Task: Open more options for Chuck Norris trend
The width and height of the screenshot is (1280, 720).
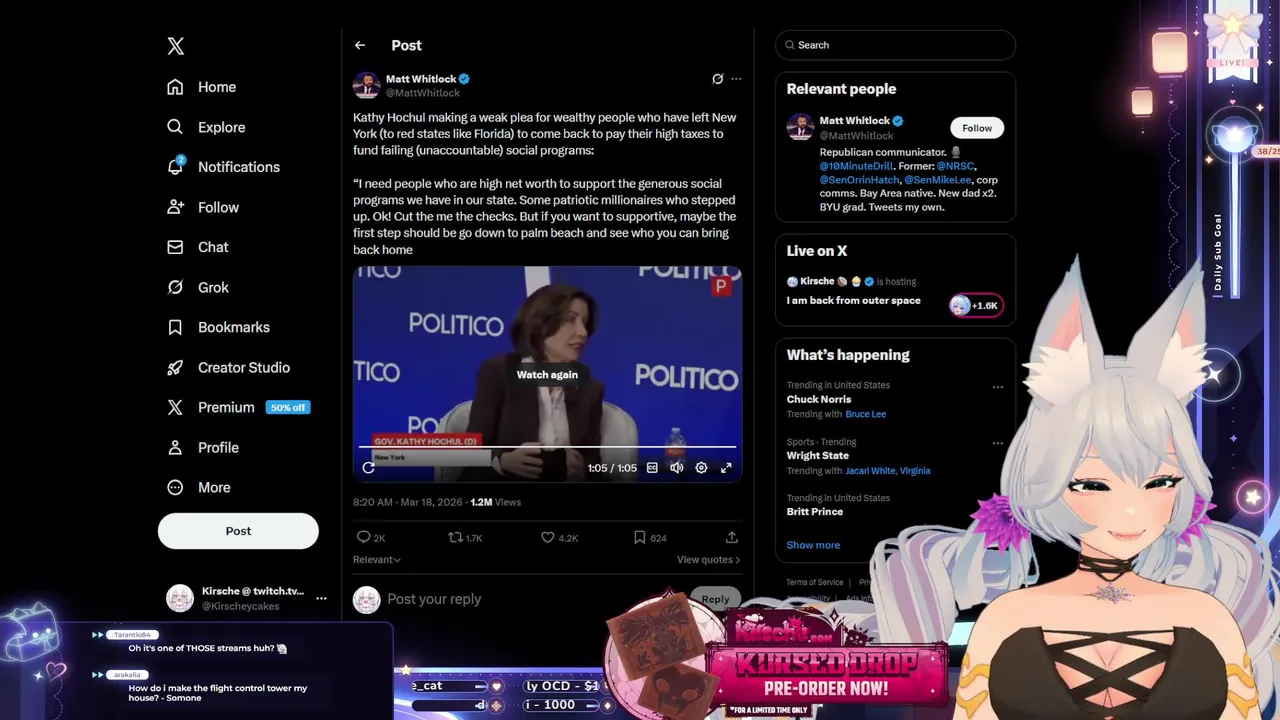Action: 997,387
